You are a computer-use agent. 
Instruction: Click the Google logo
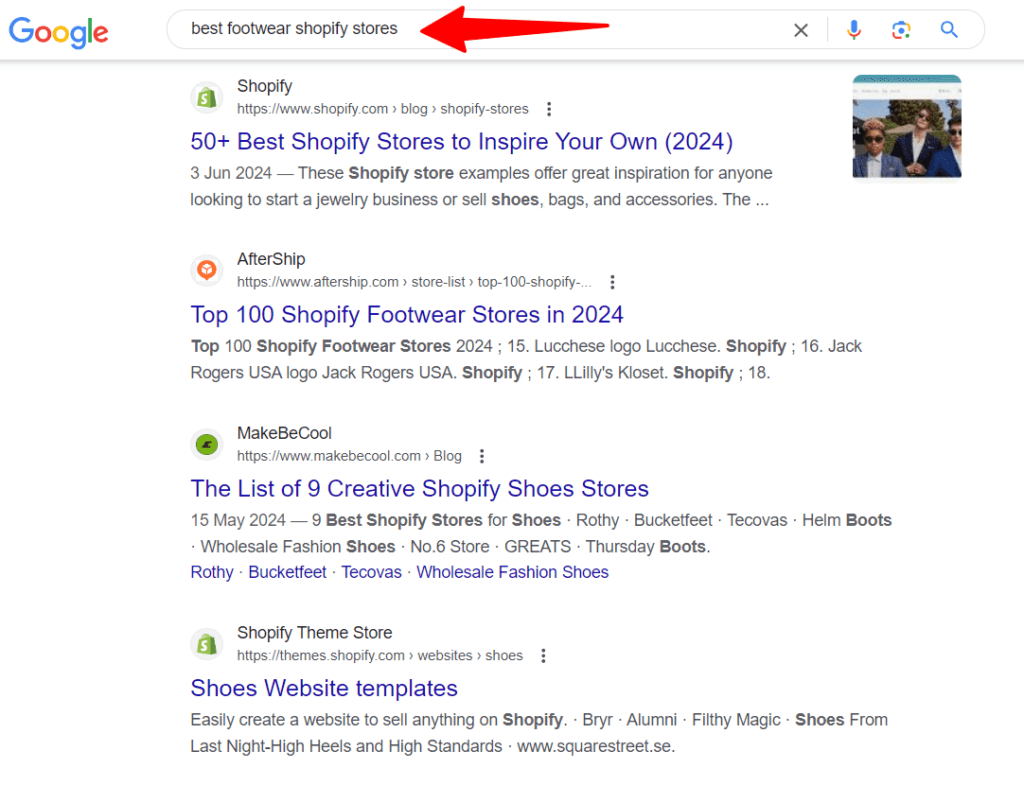59,32
